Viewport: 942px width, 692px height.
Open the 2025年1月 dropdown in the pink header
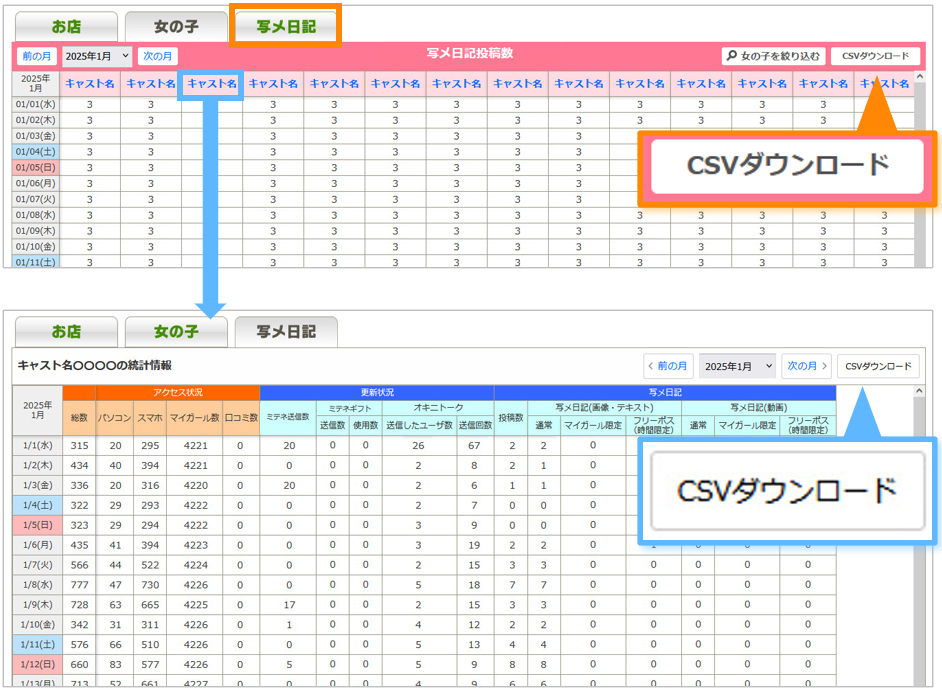[x=97, y=56]
